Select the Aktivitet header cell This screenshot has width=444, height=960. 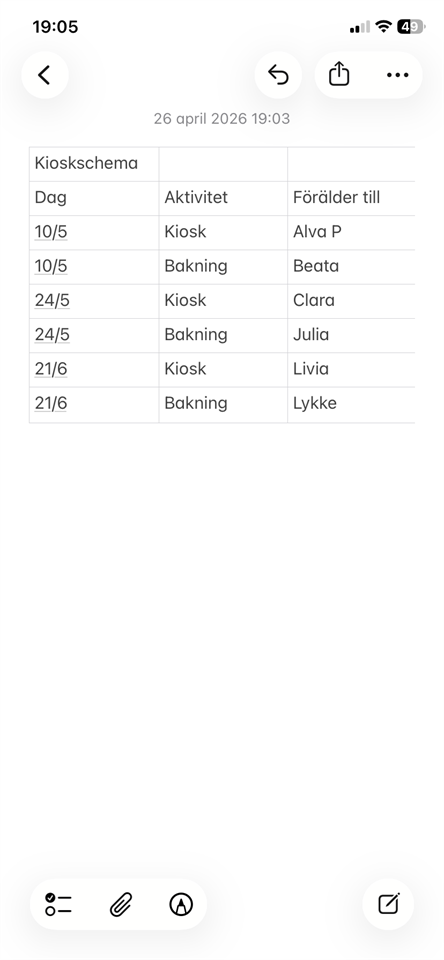[223, 198]
